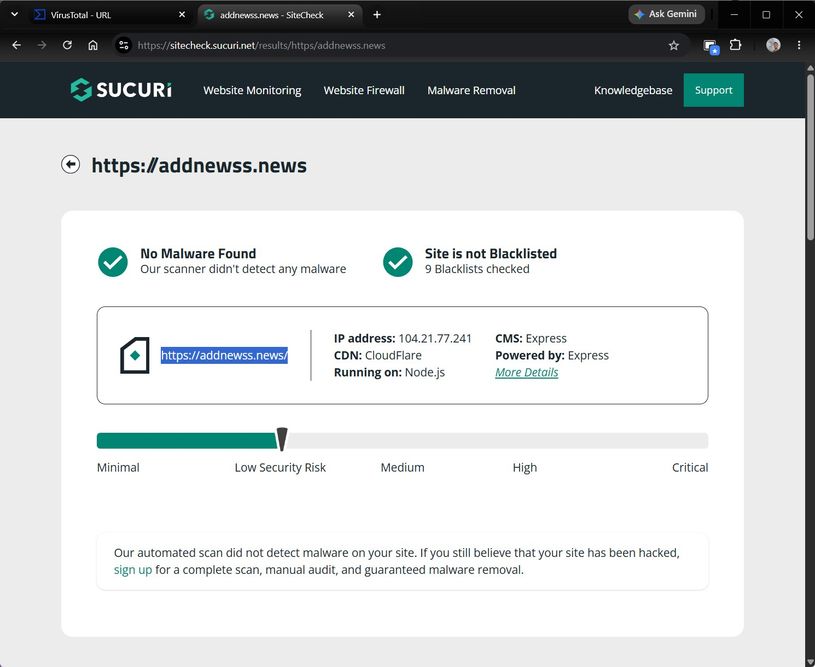Click the green filled portion of risk bar

tap(187, 441)
